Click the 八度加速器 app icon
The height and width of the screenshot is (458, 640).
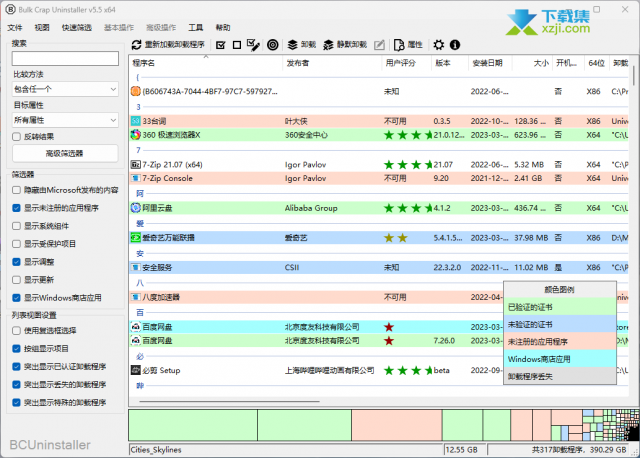point(136,297)
